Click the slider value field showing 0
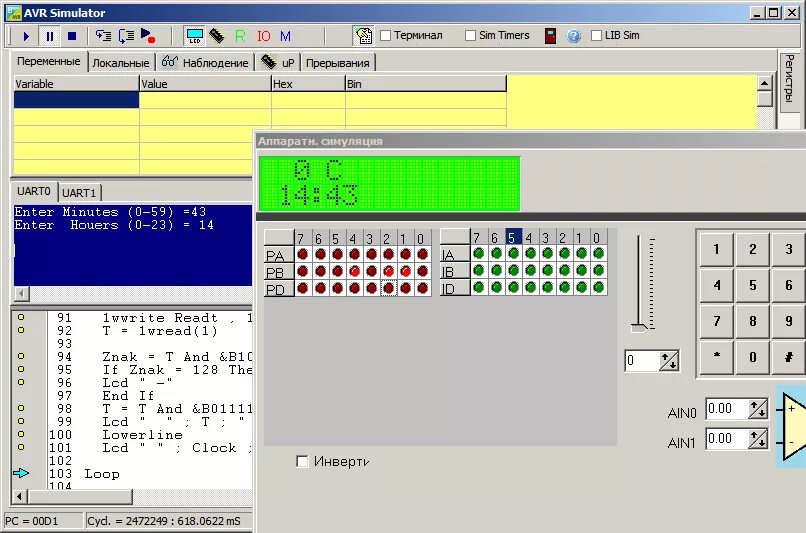The width and height of the screenshot is (806, 533). (x=643, y=361)
